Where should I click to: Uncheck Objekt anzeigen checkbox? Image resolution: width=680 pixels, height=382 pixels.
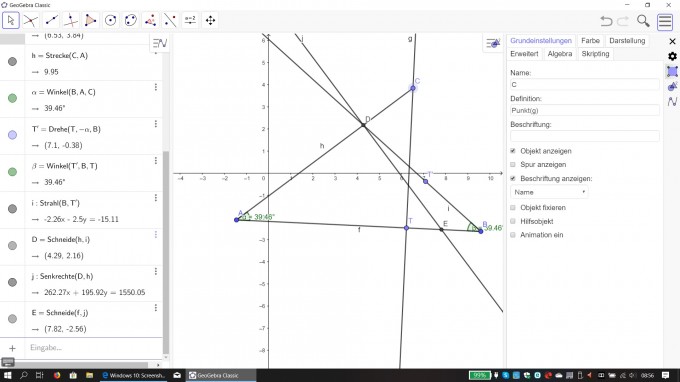[513, 151]
